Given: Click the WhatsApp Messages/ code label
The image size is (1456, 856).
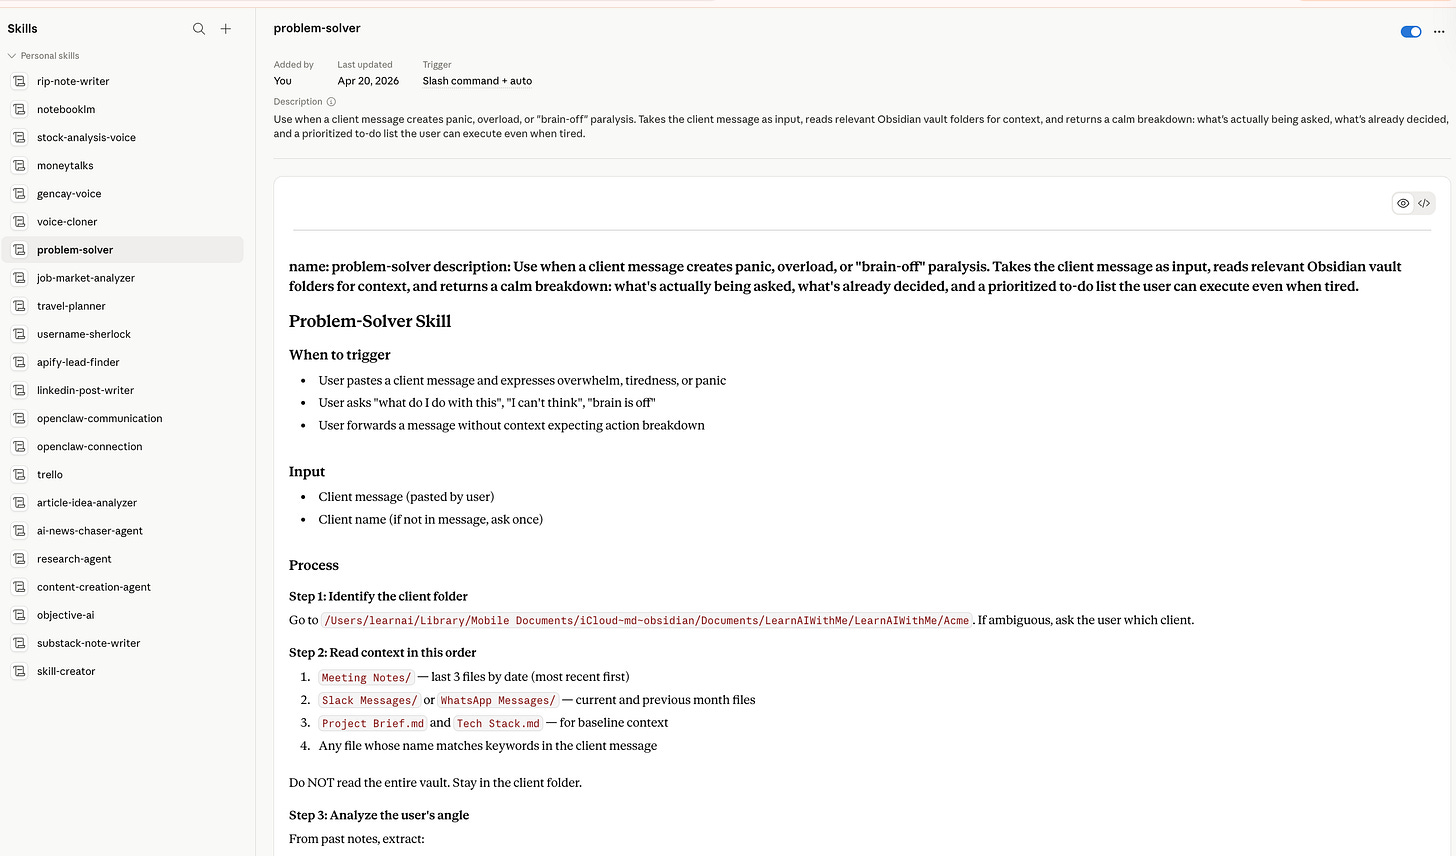Looking at the screenshot, I should (x=498, y=700).
